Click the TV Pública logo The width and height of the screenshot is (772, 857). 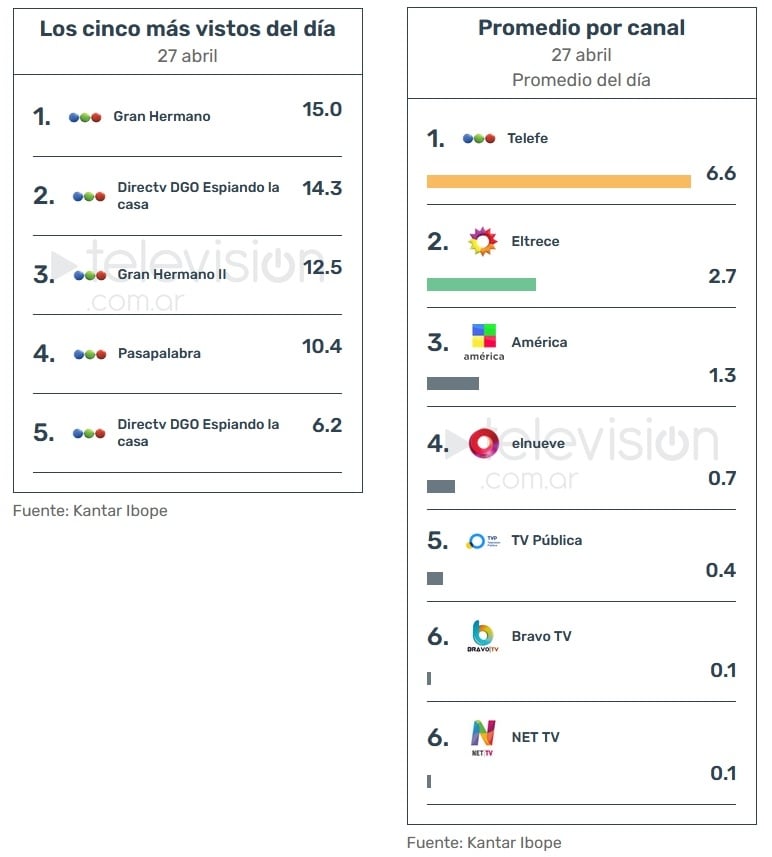483,541
